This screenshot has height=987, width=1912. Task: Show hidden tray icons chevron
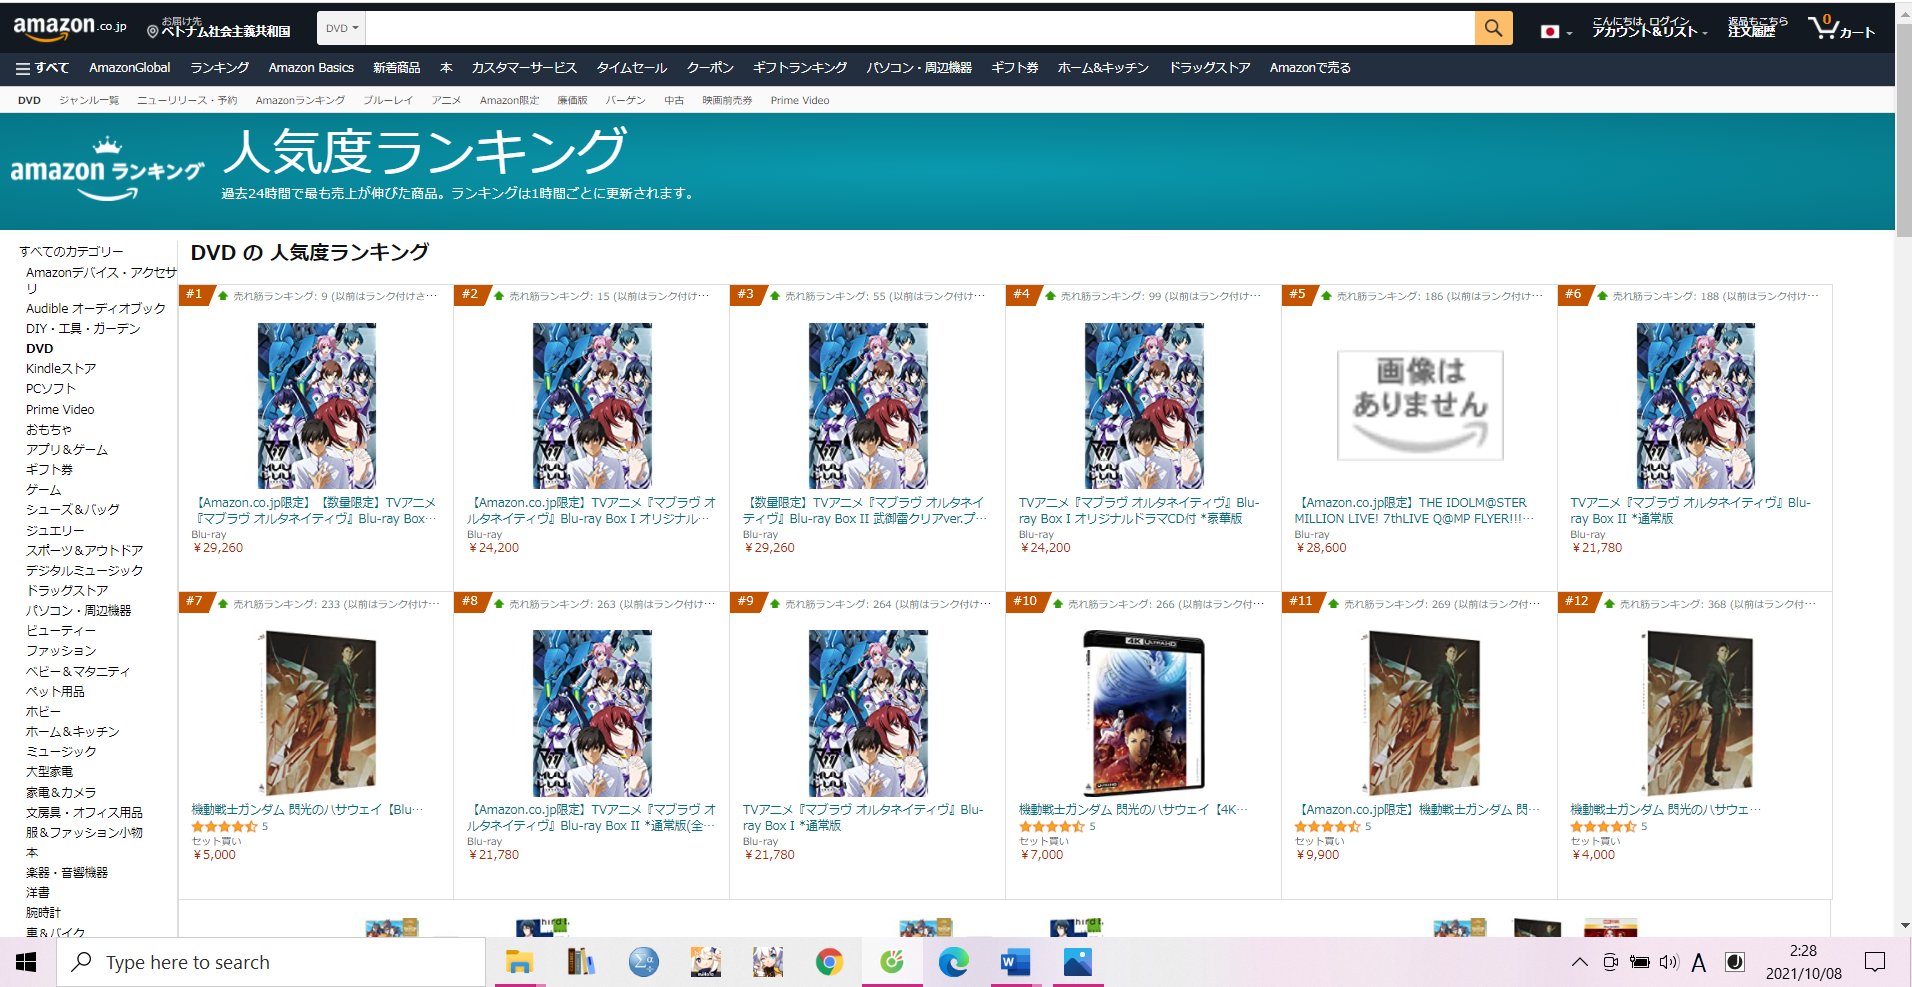point(1579,962)
